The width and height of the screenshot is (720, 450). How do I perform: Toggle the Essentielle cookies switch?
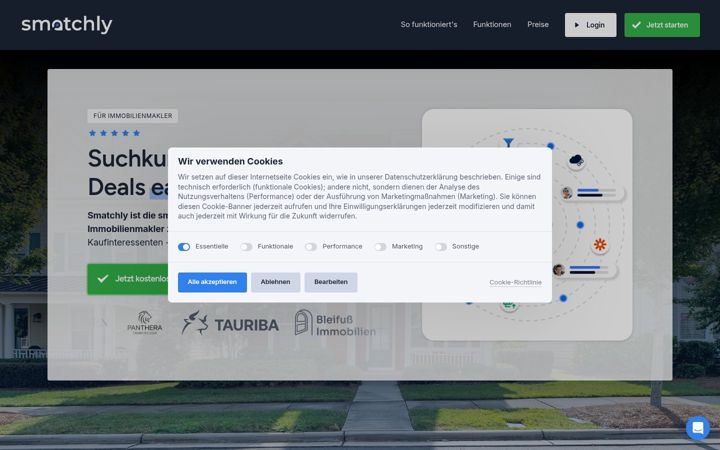pyautogui.click(x=184, y=247)
